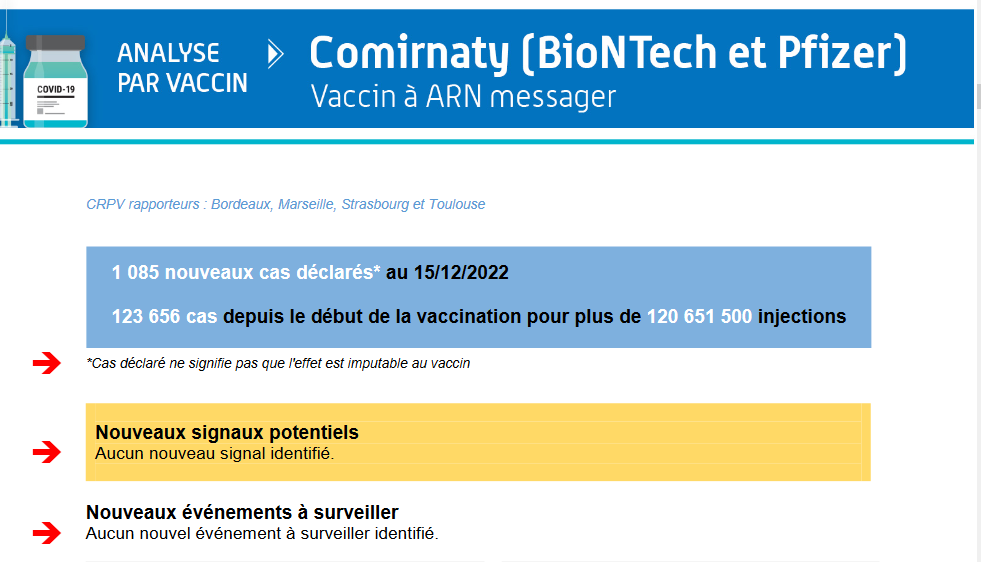Click the Comirnaty (BioNTech et Pfizer) title
This screenshot has width=981, height=562.
[607, 53]
